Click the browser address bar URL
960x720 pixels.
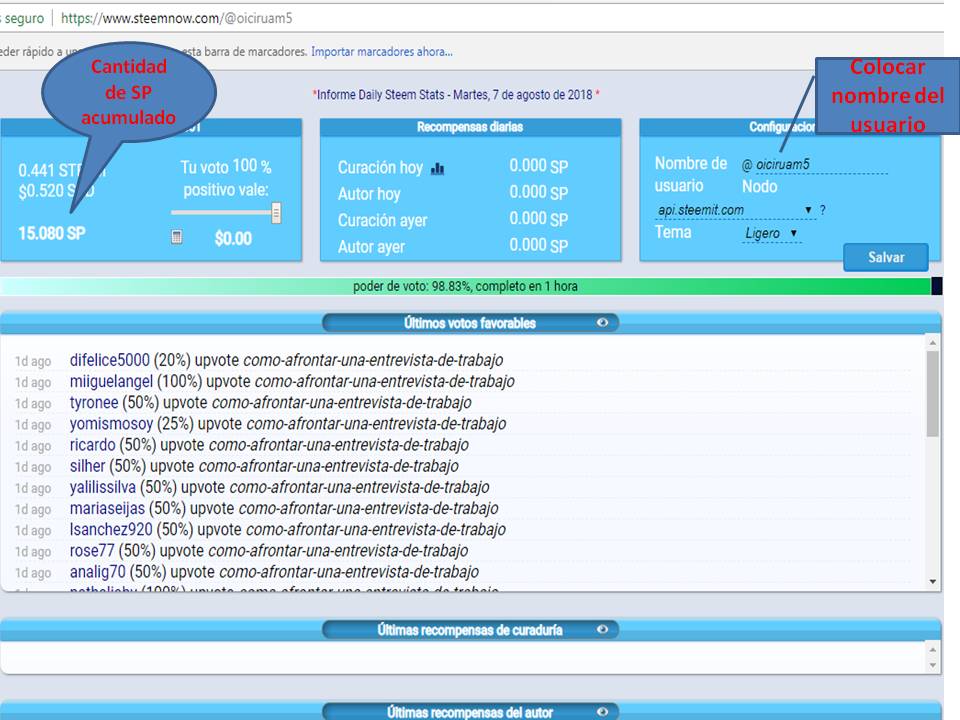click(176, 18)
